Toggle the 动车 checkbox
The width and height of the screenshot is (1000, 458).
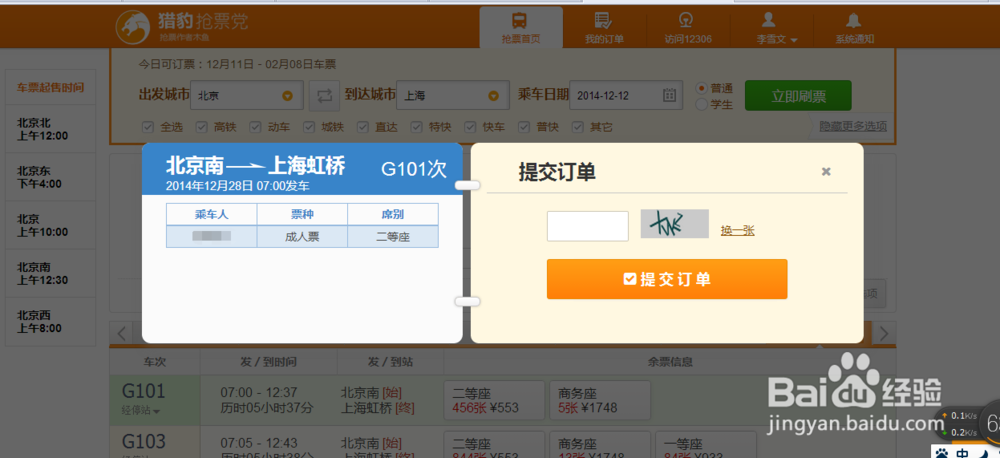coord(255,127)
